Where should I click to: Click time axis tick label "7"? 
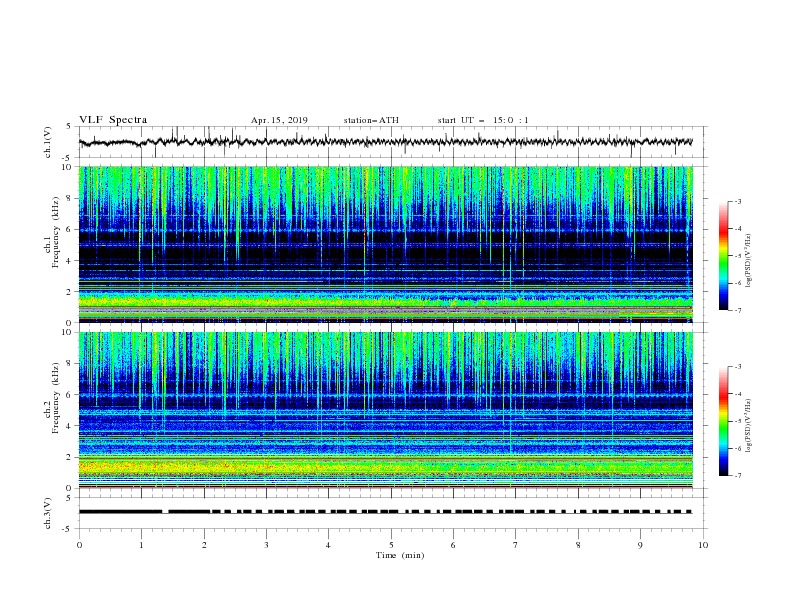click(x=516, y=545)
